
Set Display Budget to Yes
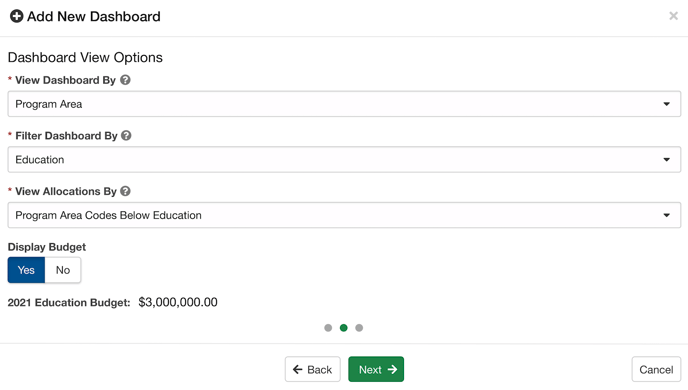pos(26,270)
